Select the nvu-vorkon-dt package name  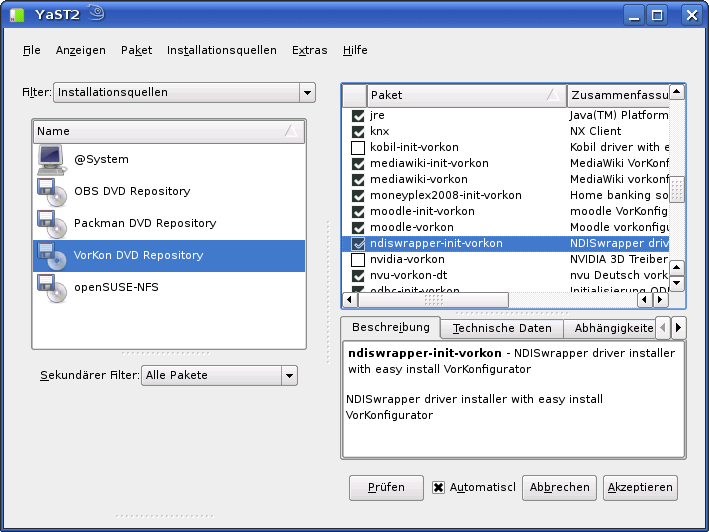point(408,275)
